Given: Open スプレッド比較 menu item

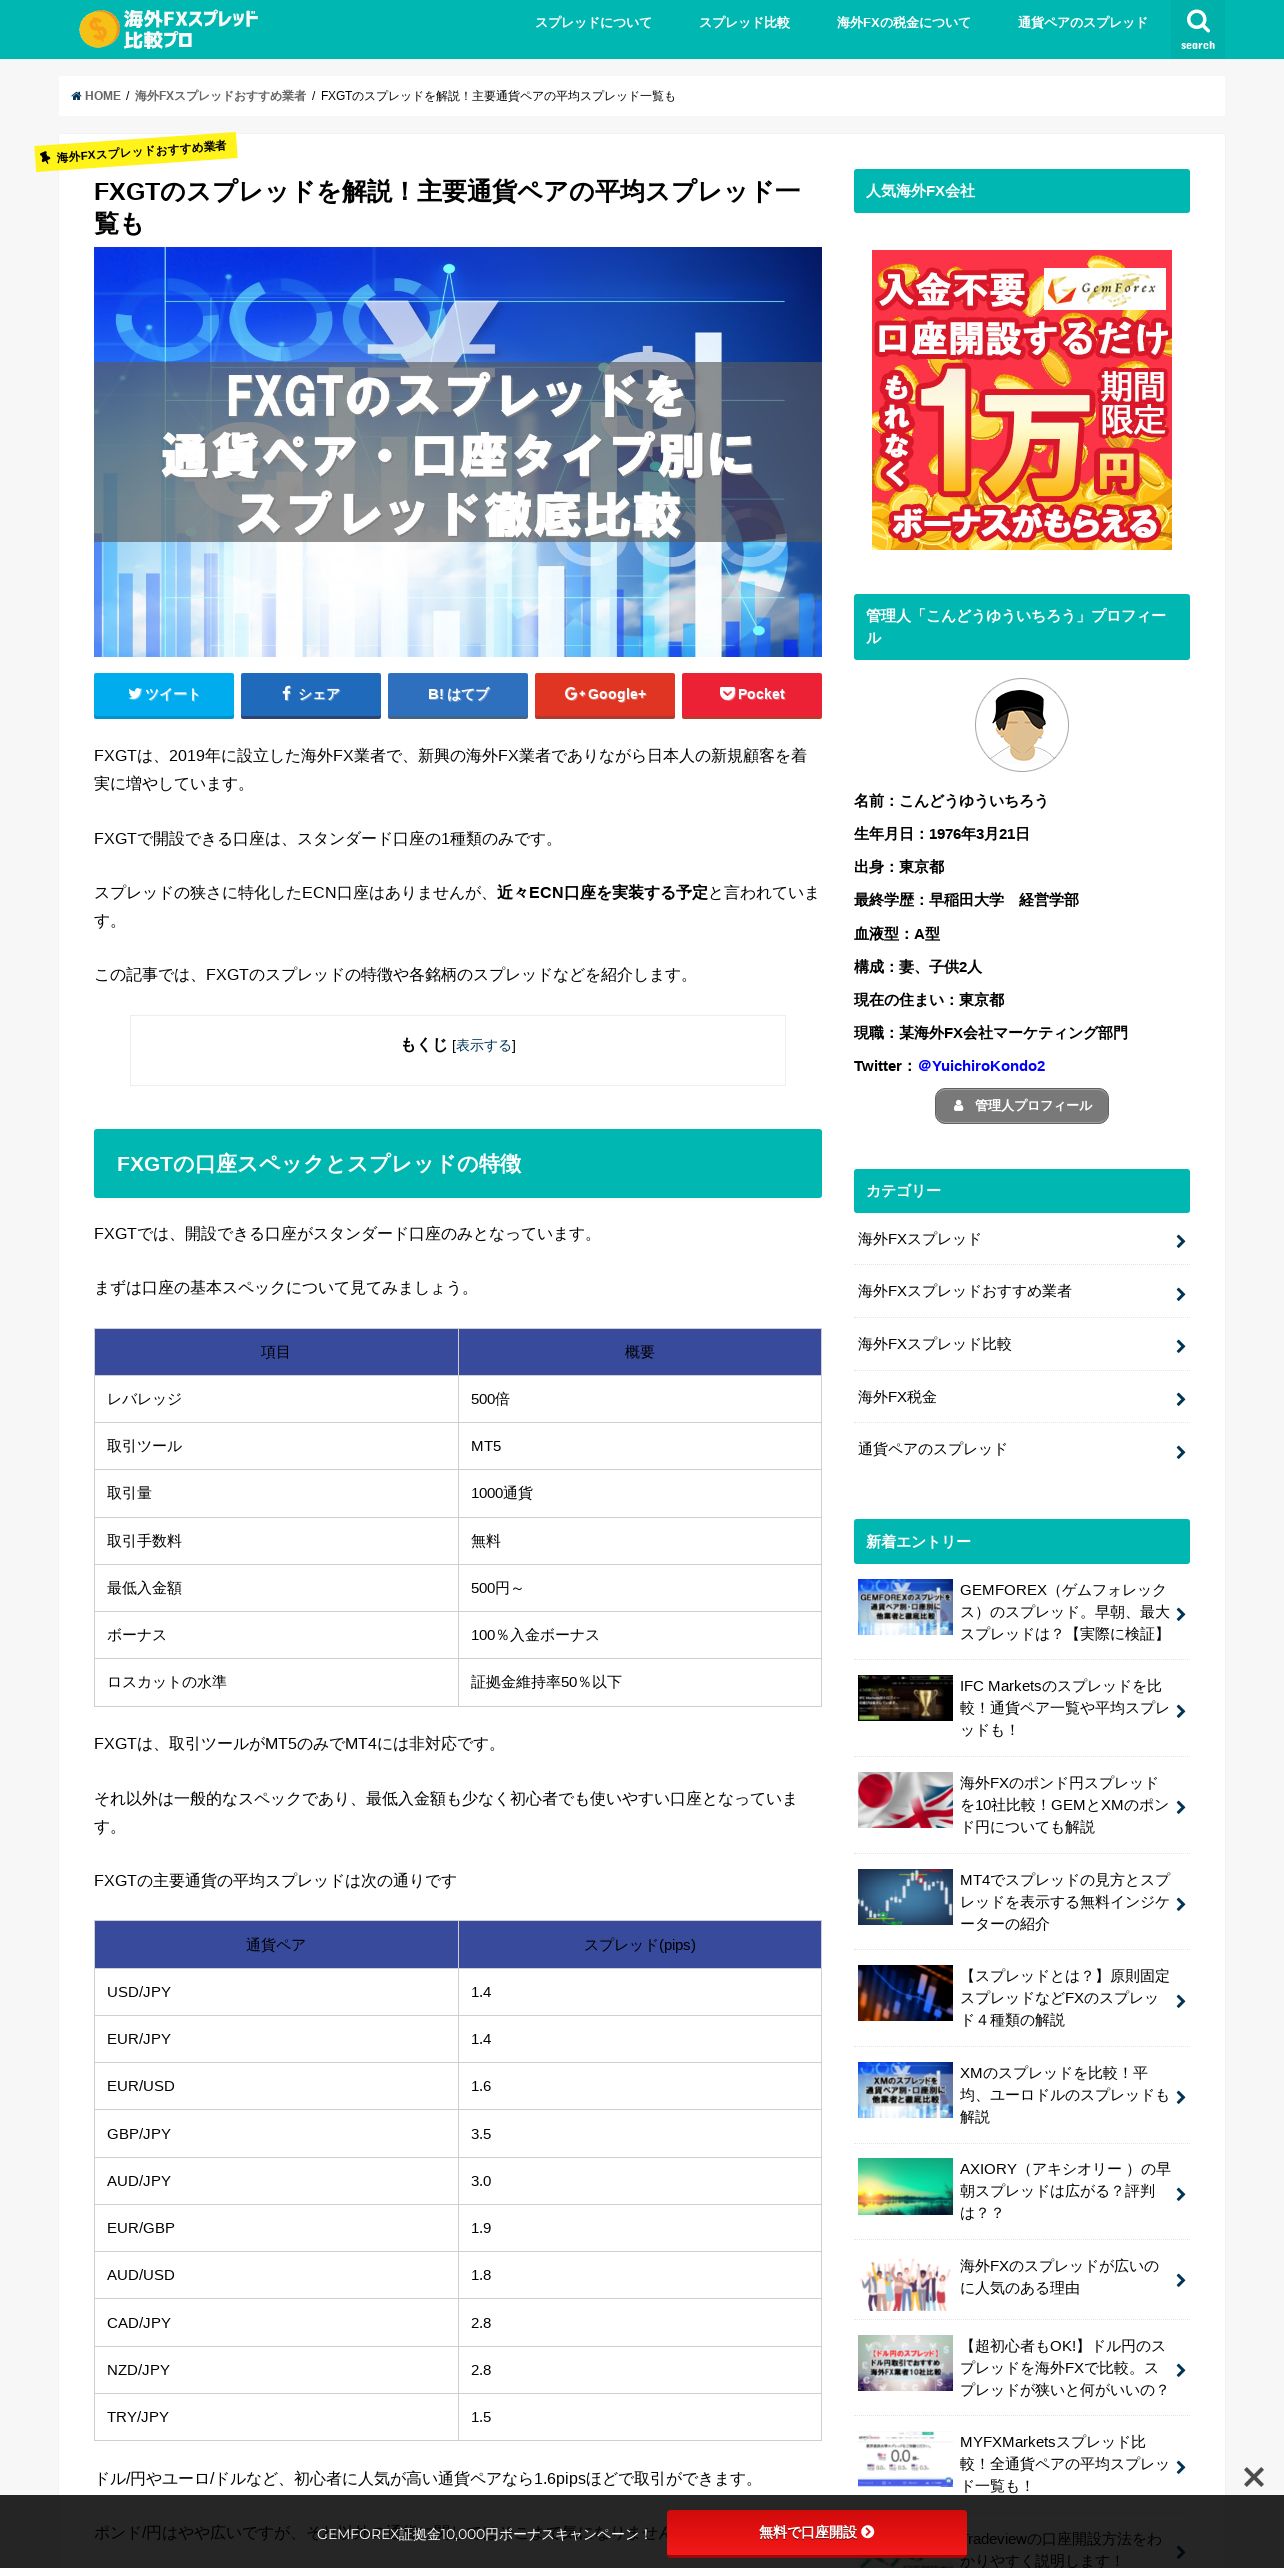Looking at the screenshot, I should click(x=744, y=23).
